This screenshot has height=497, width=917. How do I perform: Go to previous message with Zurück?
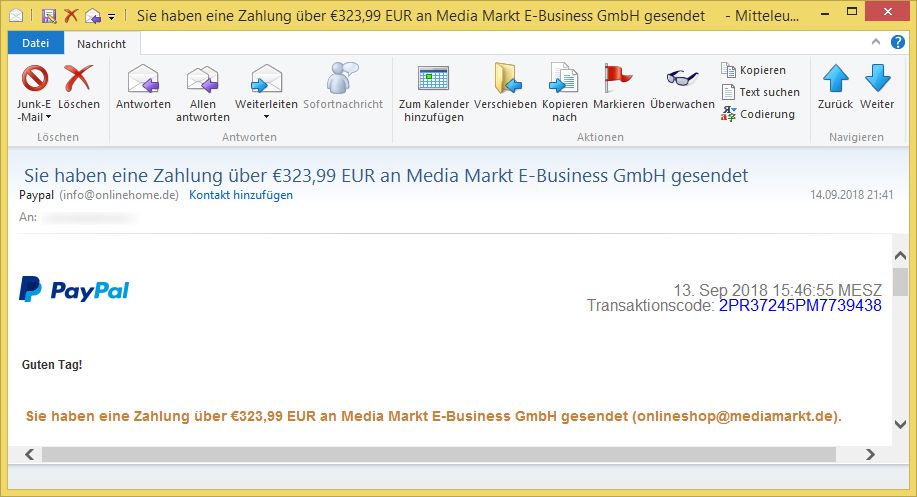(x=835, y=87)
